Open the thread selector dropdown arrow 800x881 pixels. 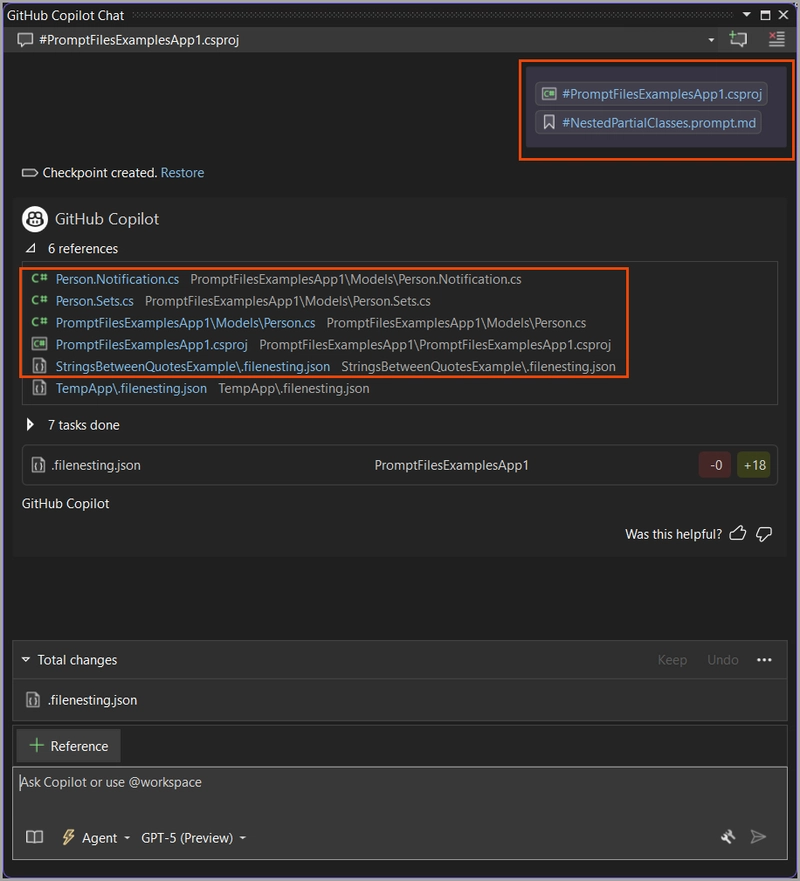click(711, 40)
